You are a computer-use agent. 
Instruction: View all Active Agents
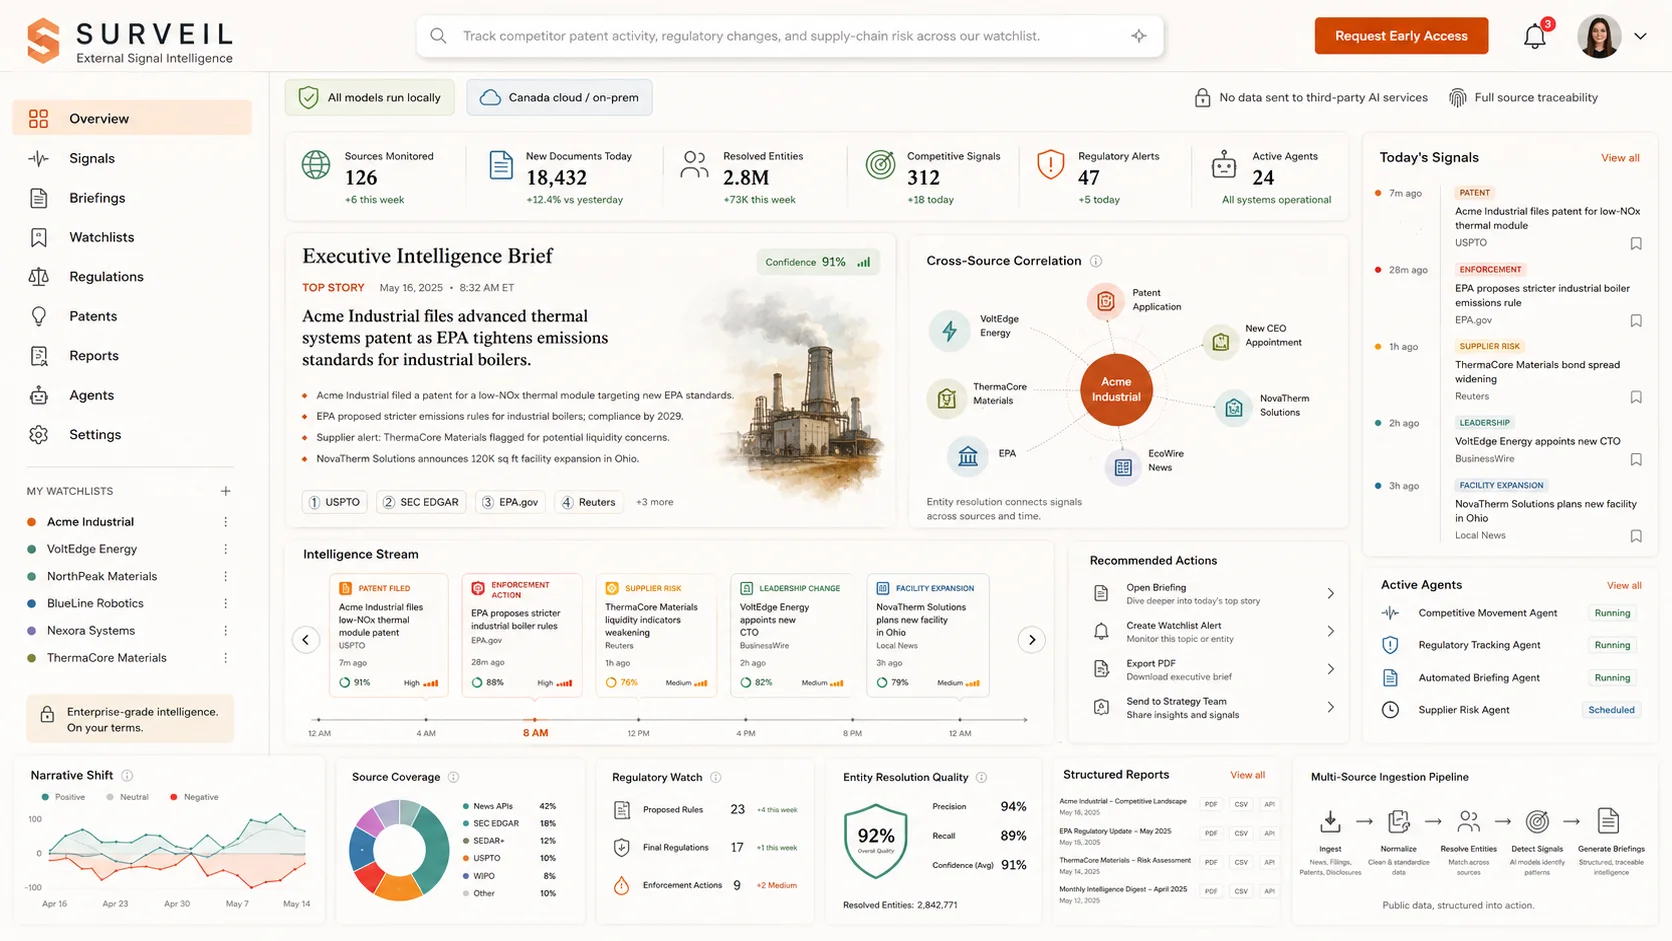(1624, 585)
